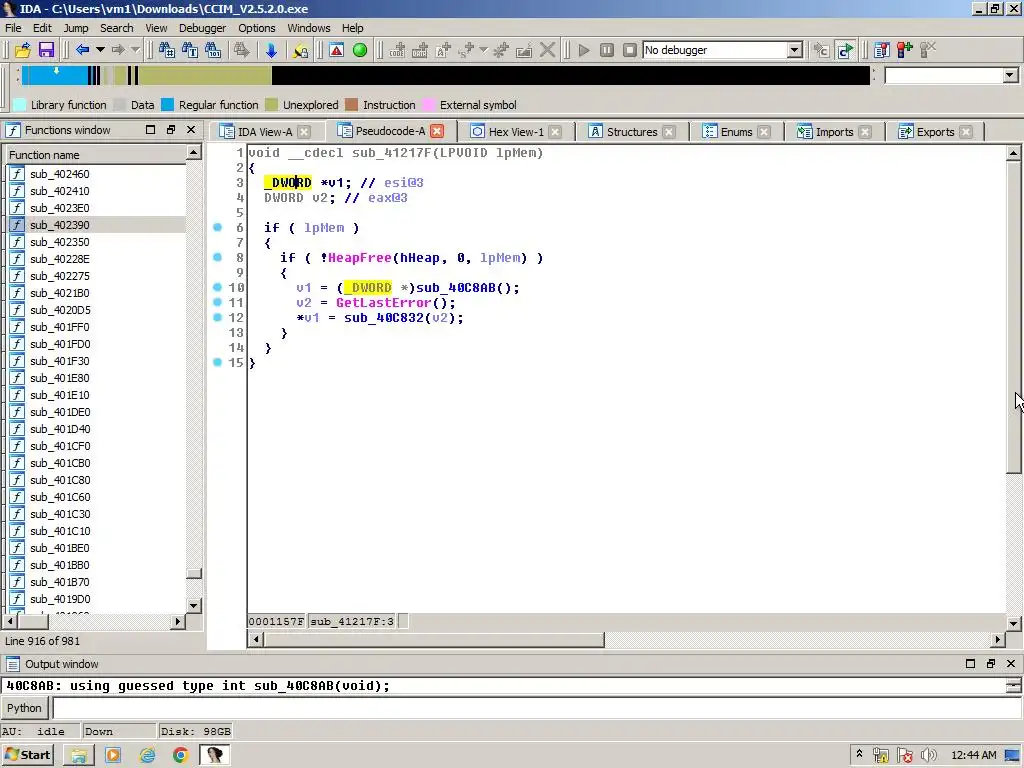The height and width of the screenshot is (768, 1024).
Task: Click the horizontal scrollbar of pseudocode
Action: click(x=434, y=639)
